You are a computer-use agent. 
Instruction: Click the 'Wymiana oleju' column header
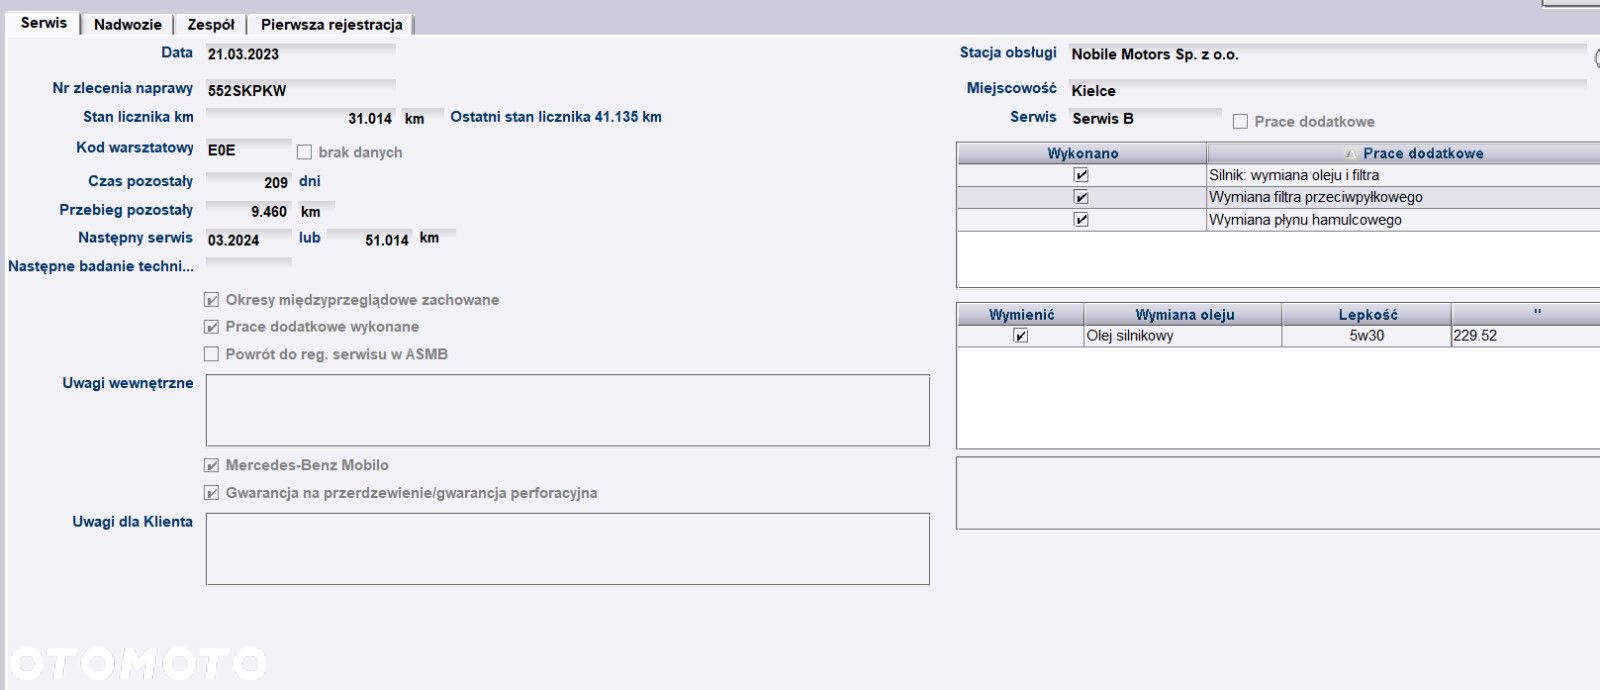coord(1183,314)
